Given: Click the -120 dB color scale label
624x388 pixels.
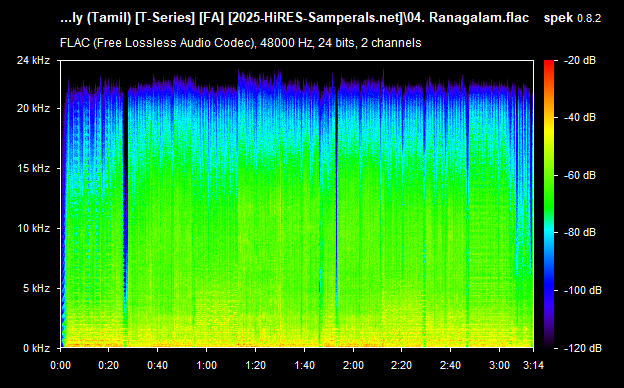Looking at the screenshot, I should 583,348.
